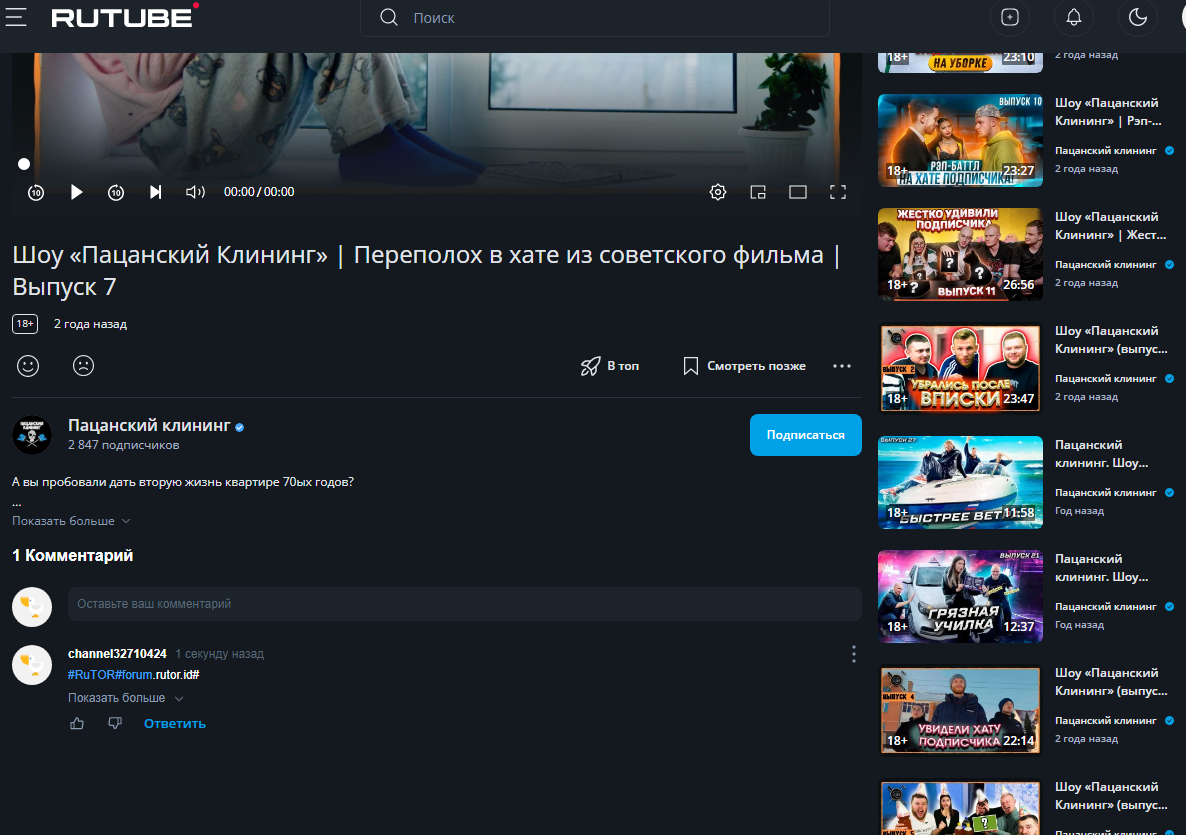
Task: Open the hamburger navigation menu
Action: (16, 17)
